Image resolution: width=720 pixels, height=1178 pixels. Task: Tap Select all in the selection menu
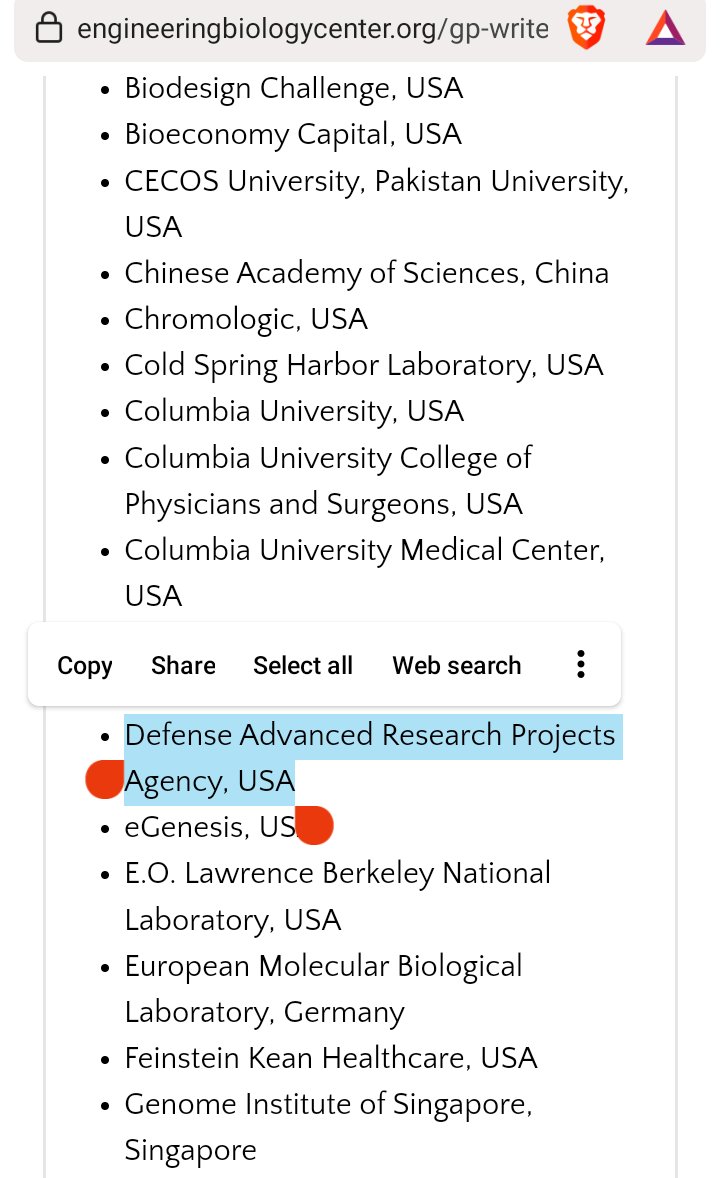(x=303, y=666)
